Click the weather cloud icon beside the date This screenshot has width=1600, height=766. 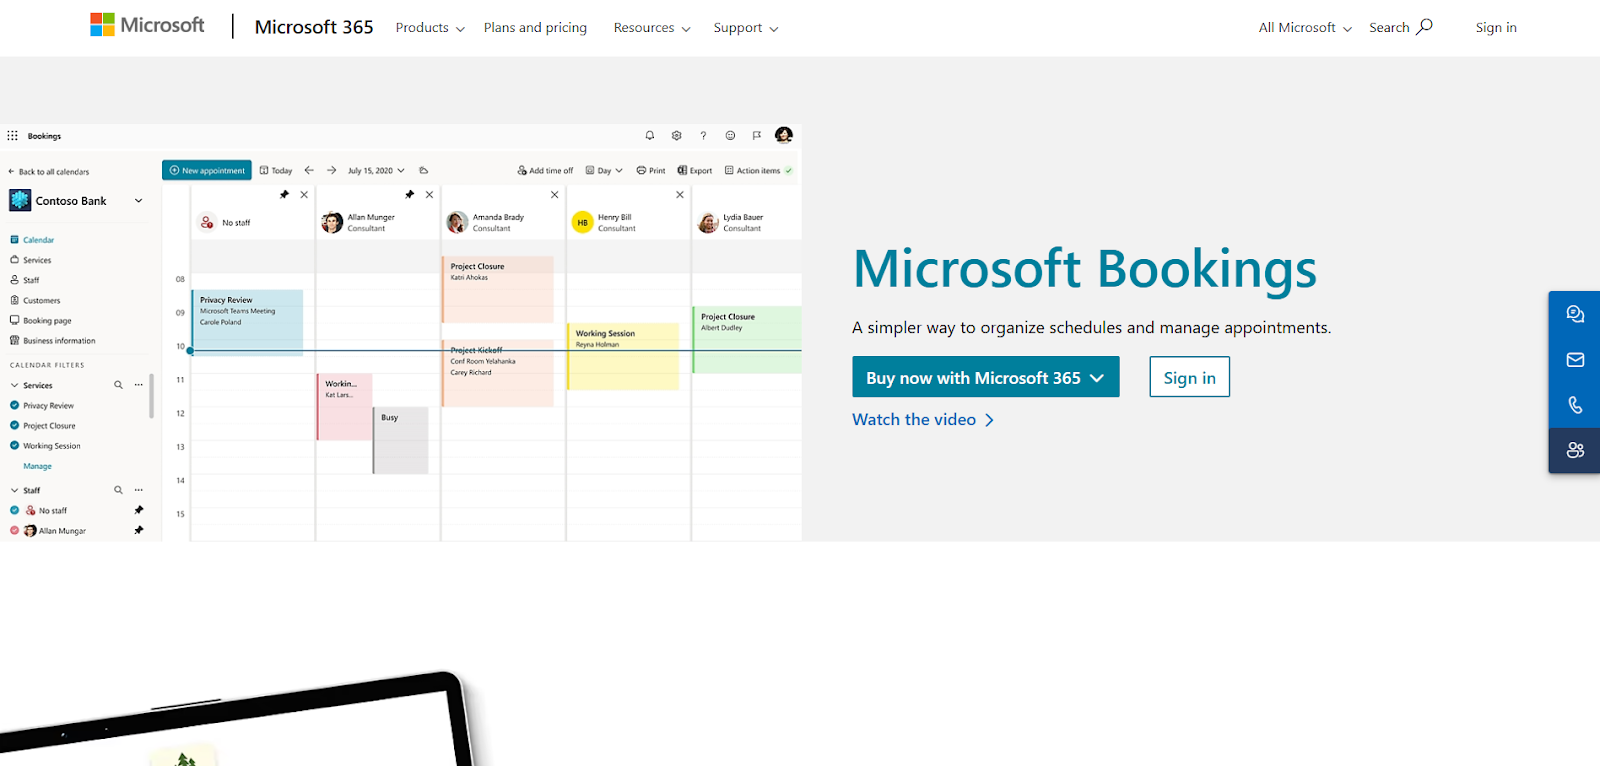(424, 170)
